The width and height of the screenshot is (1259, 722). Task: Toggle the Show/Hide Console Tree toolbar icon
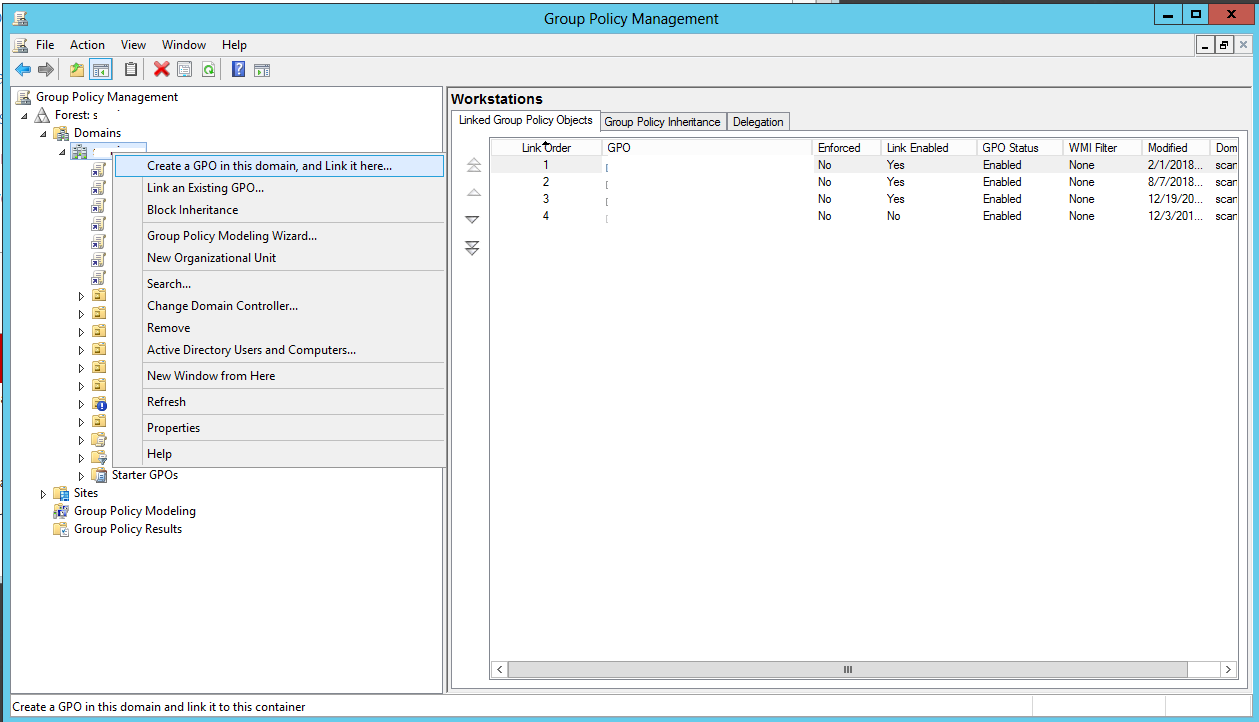coord(100,69)
